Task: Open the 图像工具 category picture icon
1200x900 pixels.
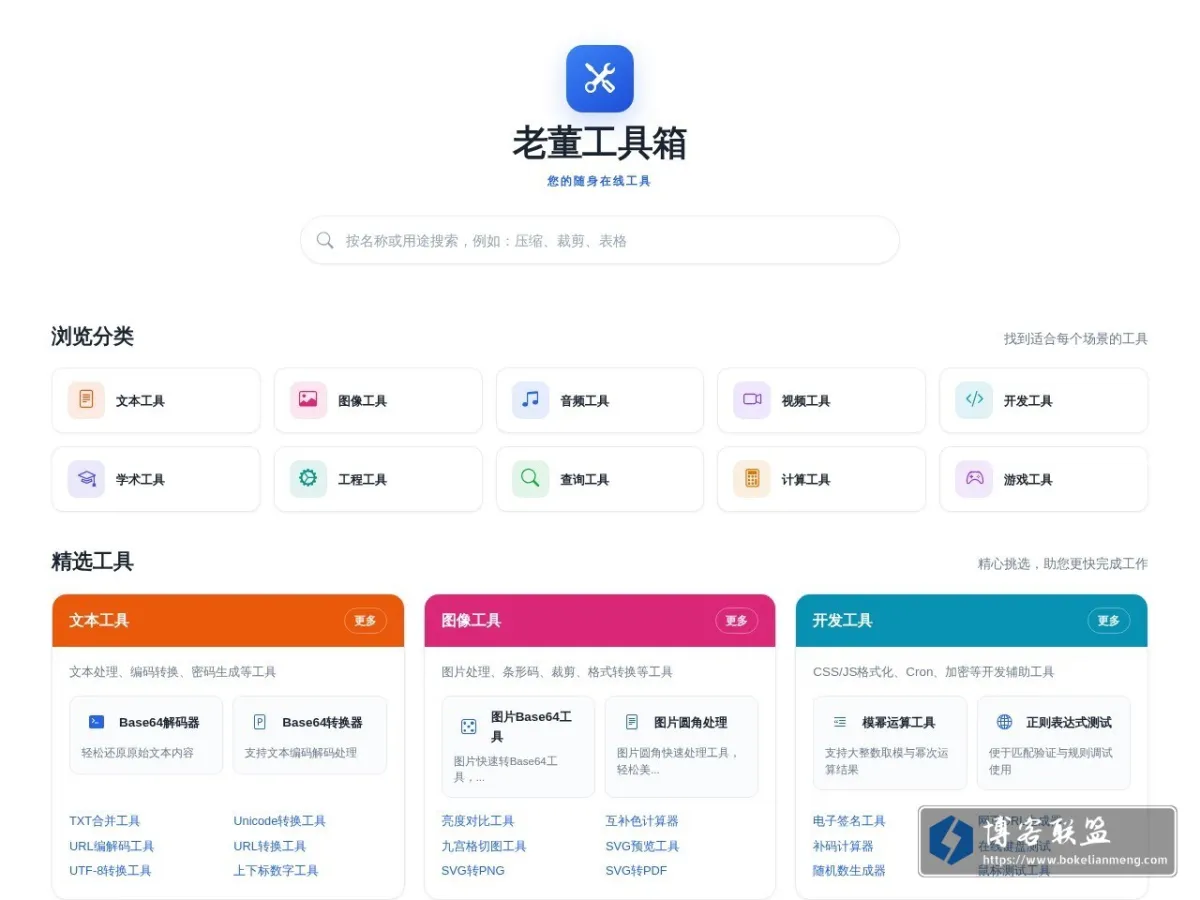Action: click(308, 400)
